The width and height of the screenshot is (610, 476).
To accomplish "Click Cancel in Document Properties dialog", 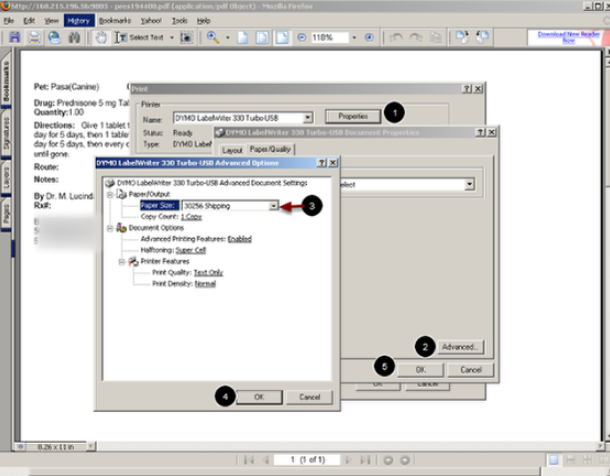I will [470, 370].
